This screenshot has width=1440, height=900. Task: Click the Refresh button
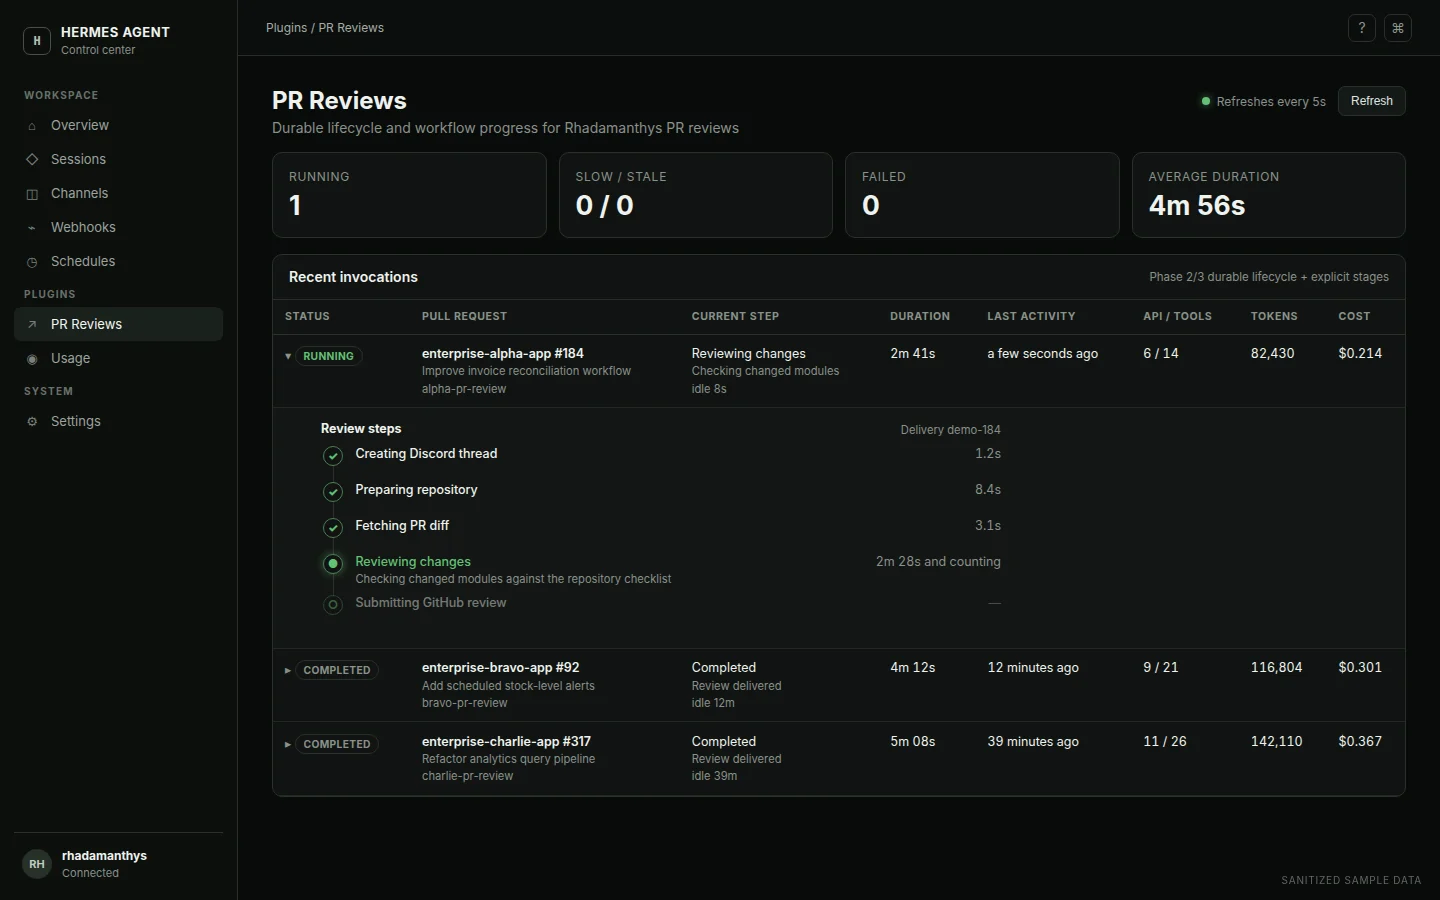[x=1372, y=101]
